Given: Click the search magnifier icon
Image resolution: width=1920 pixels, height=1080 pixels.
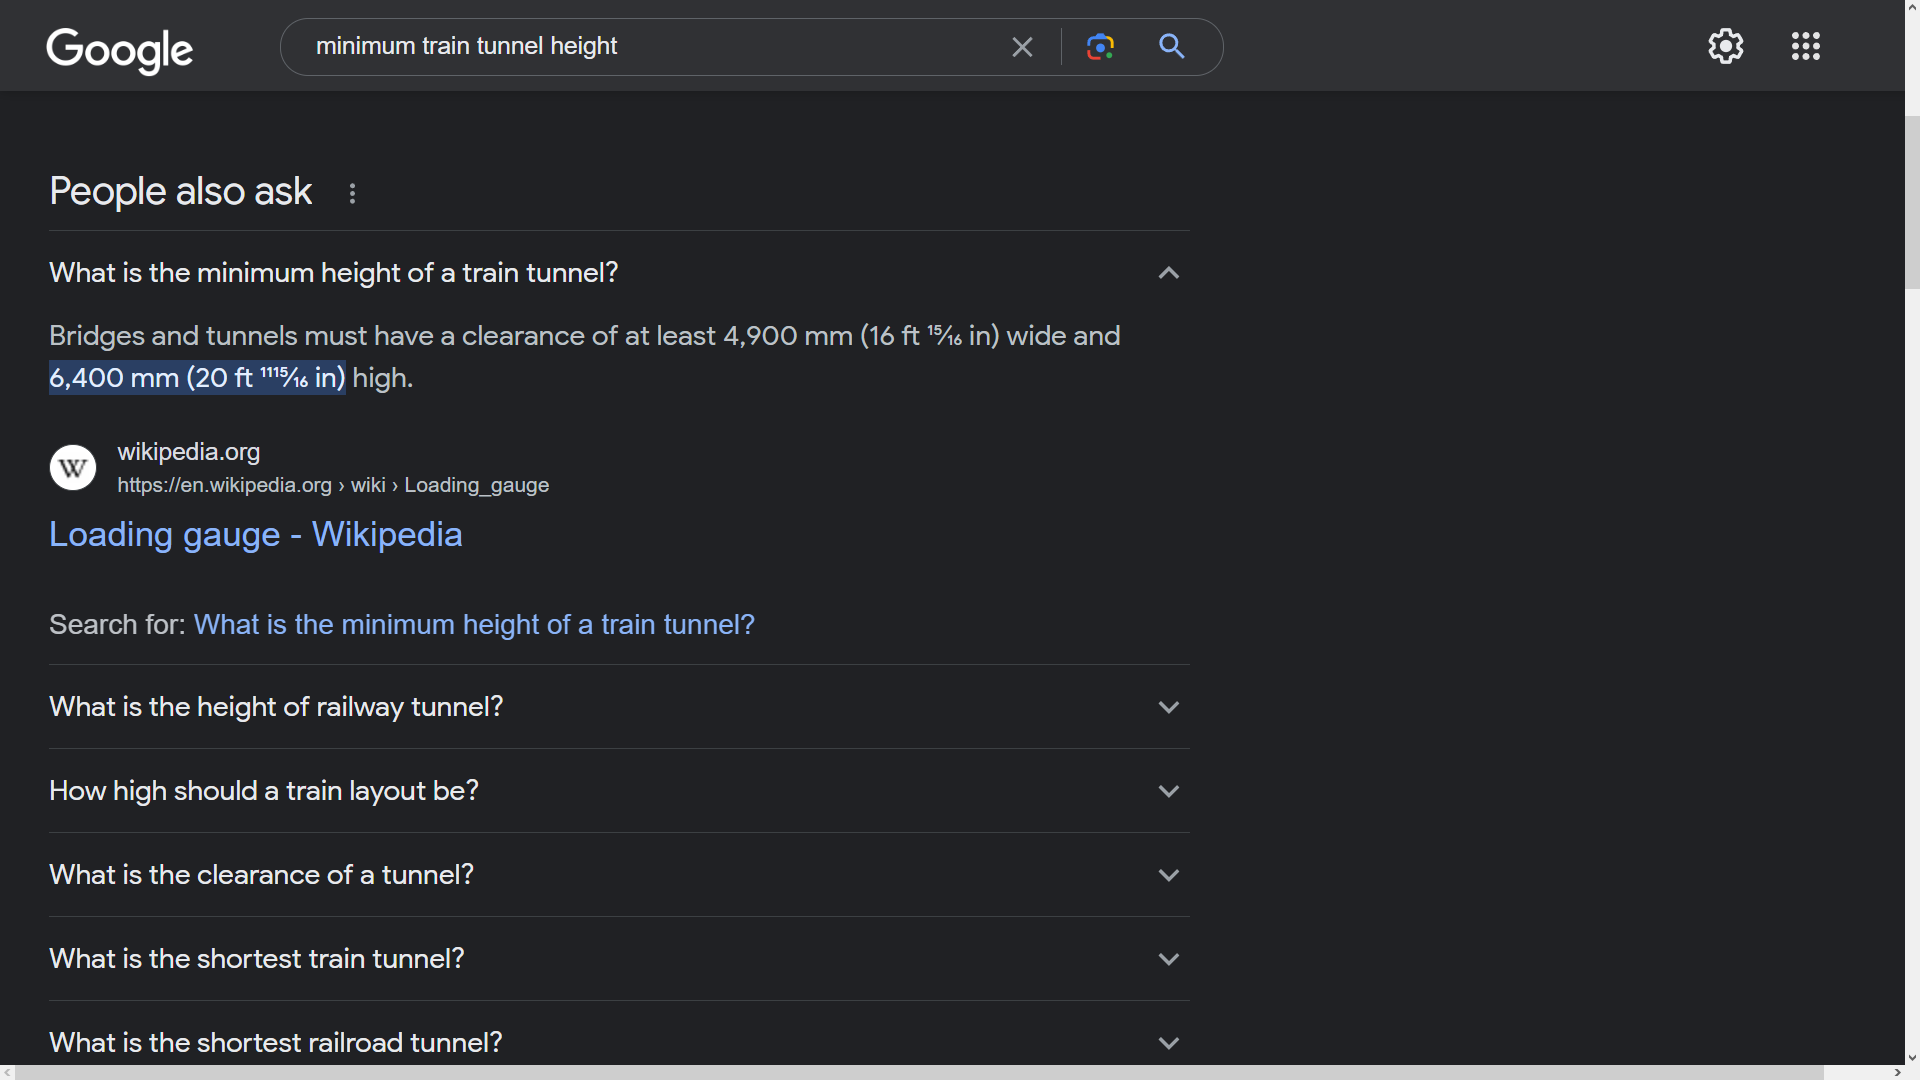Looking at the screenshot, I should tap(1172, 46).
